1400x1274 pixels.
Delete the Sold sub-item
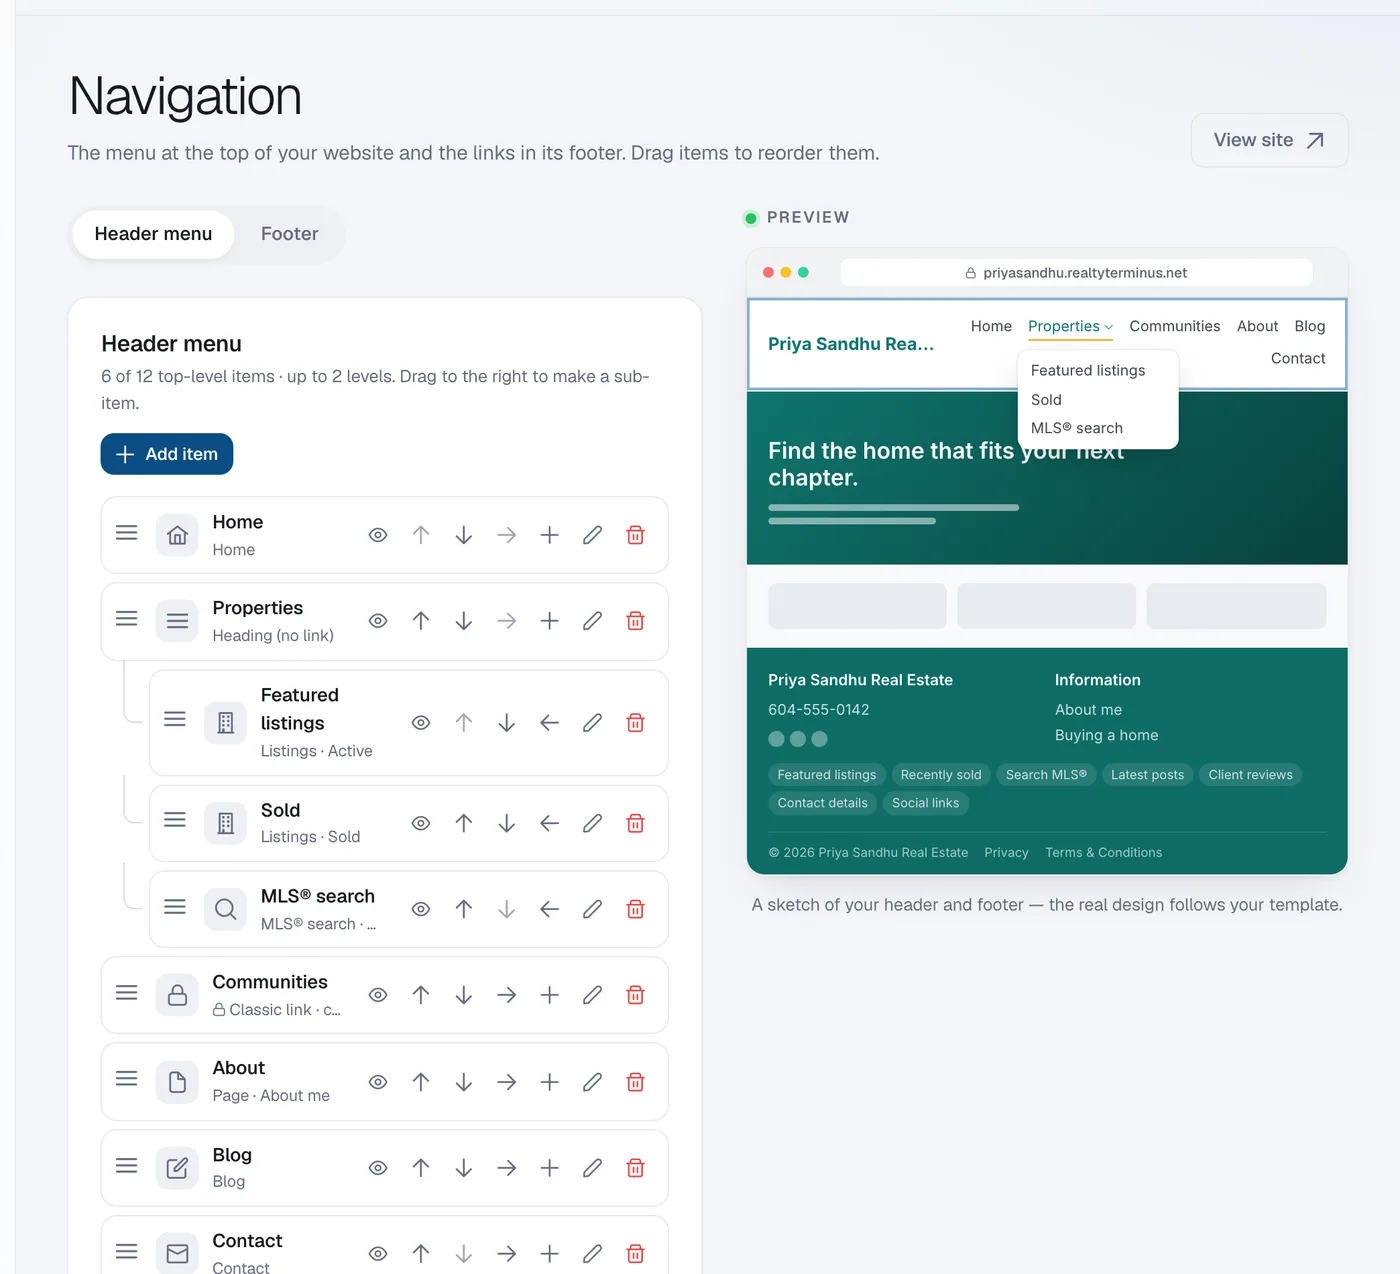[x=635, y=823]
